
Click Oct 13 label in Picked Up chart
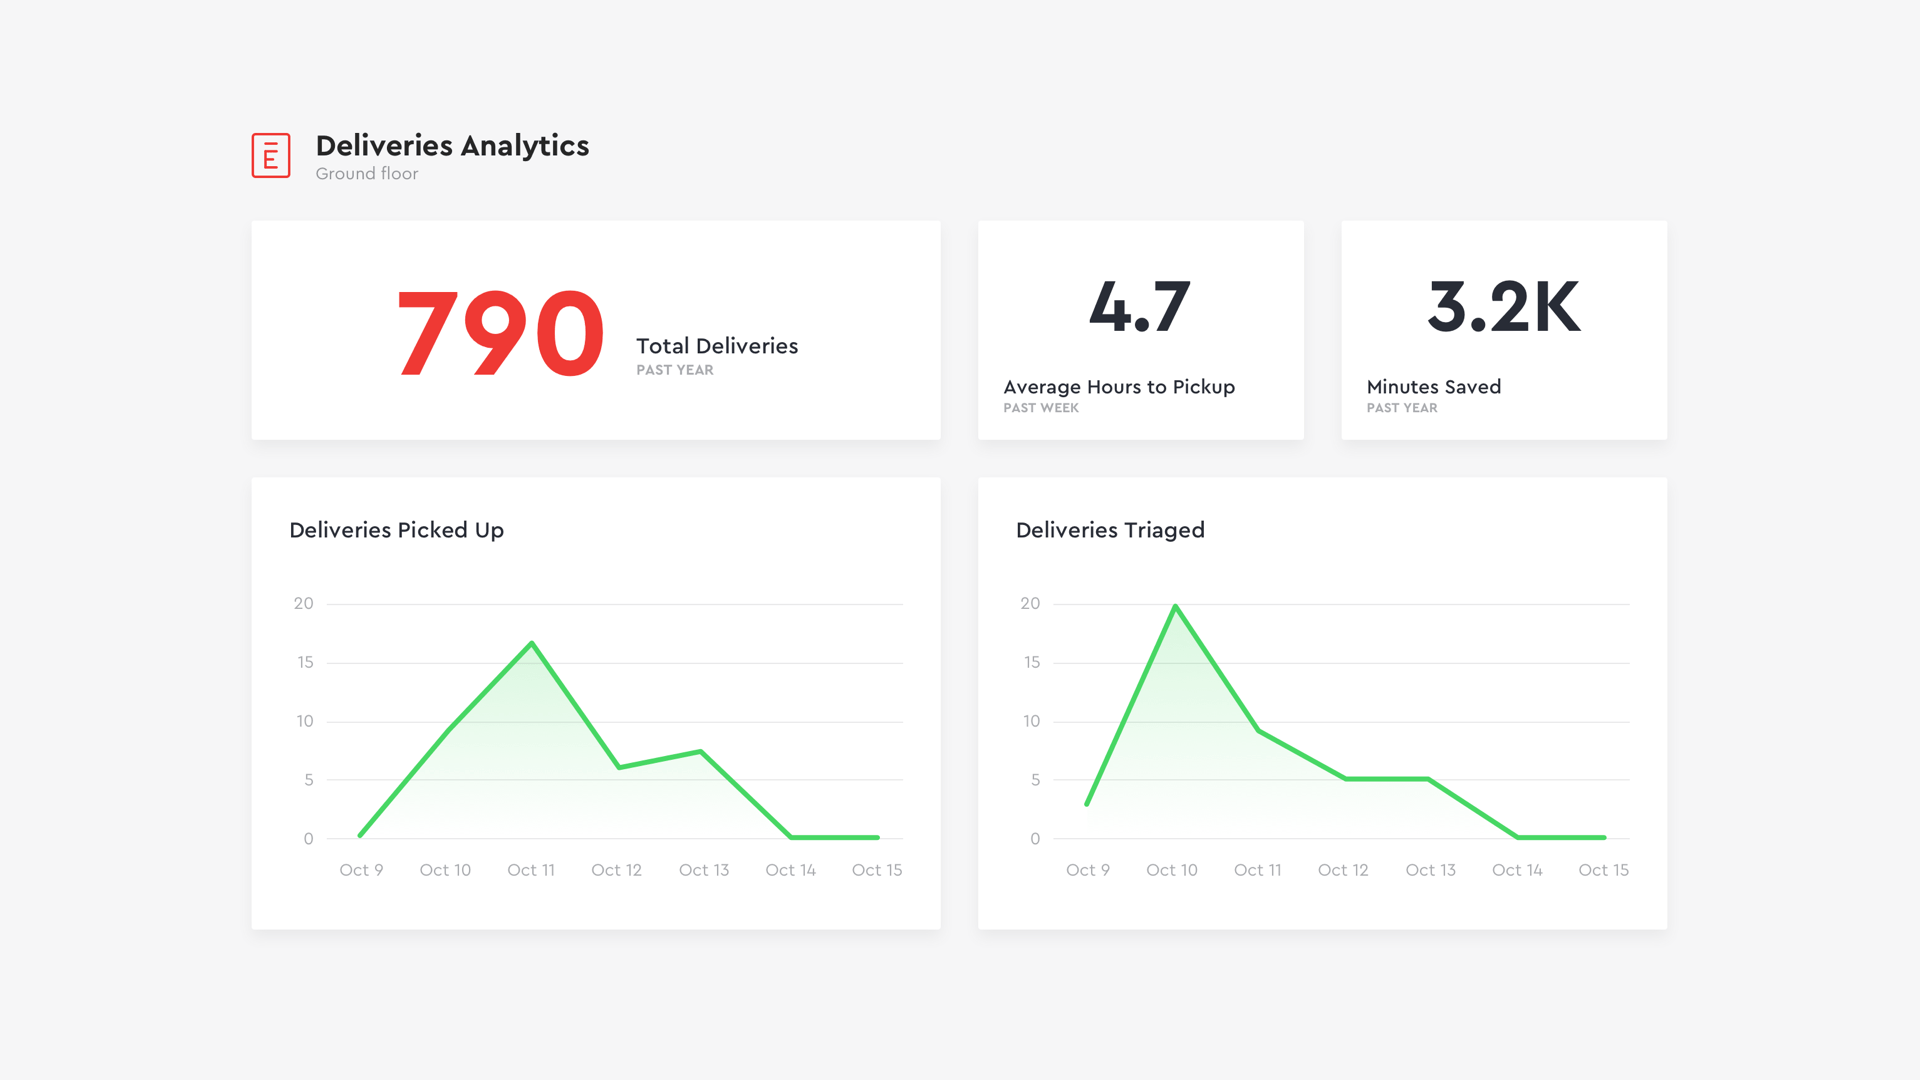[x=704, y=870]
